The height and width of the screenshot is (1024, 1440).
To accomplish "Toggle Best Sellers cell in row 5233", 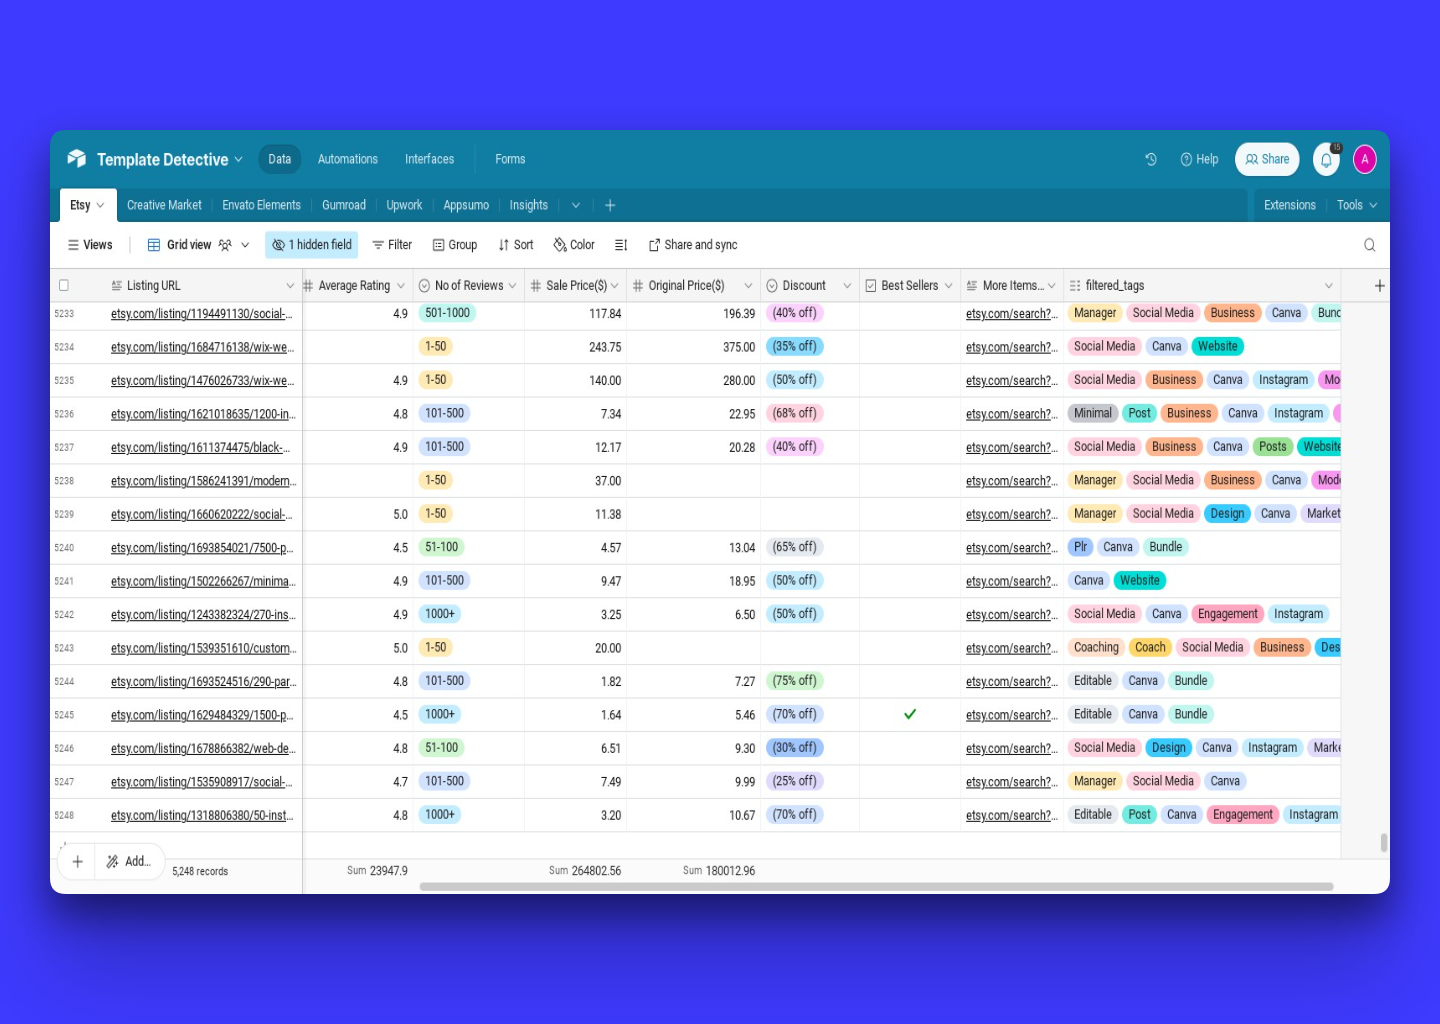I will pos(910,313).
